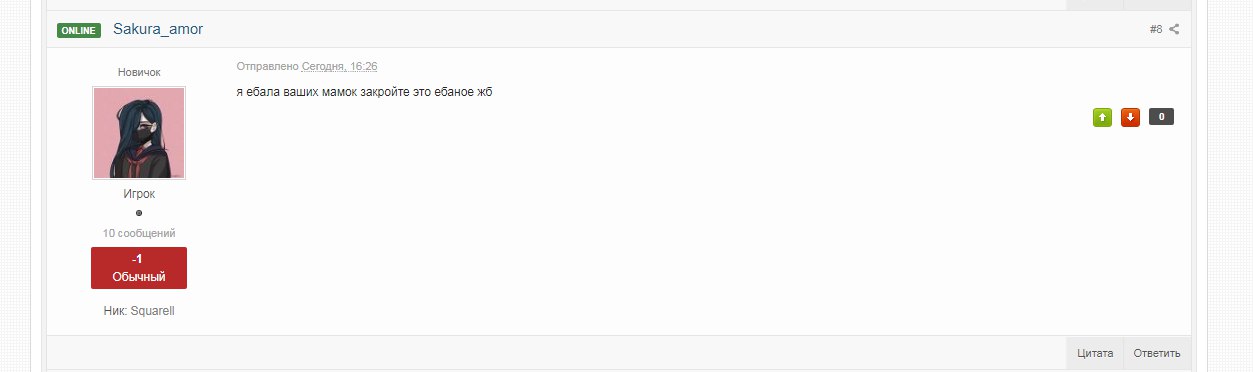The height and width of the screenshot is (372, 1253).
Task: Click the word Обычный in the reputation box
Action: [x=139, y=277]
